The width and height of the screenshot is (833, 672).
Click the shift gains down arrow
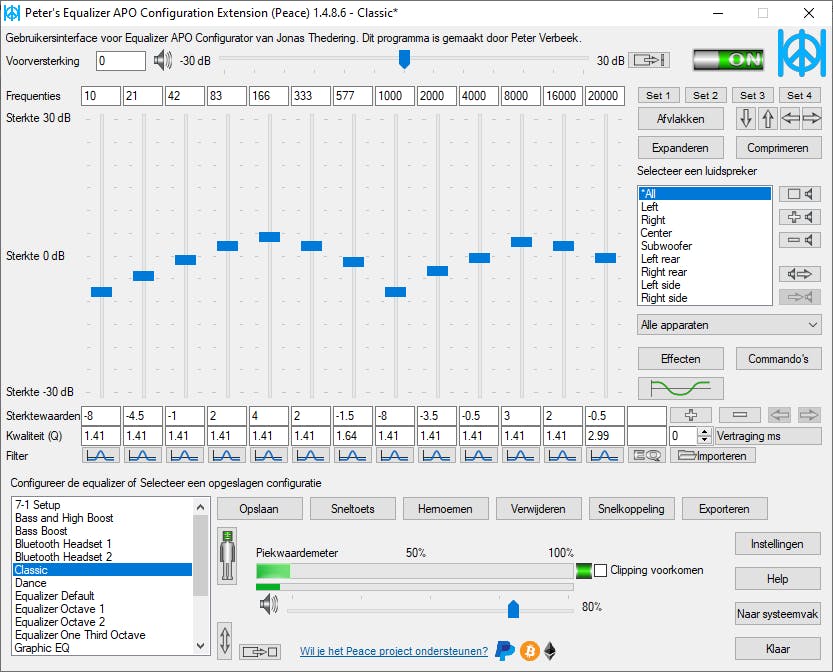(746, 118)
